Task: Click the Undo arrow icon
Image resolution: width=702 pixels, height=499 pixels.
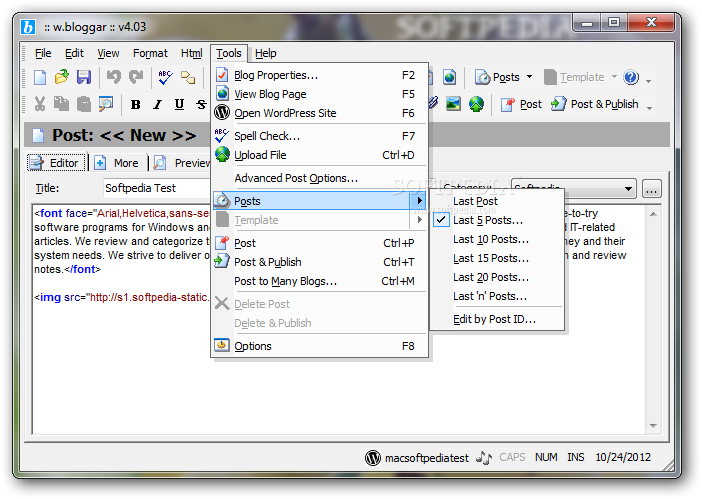Action: tap(114, 77)
